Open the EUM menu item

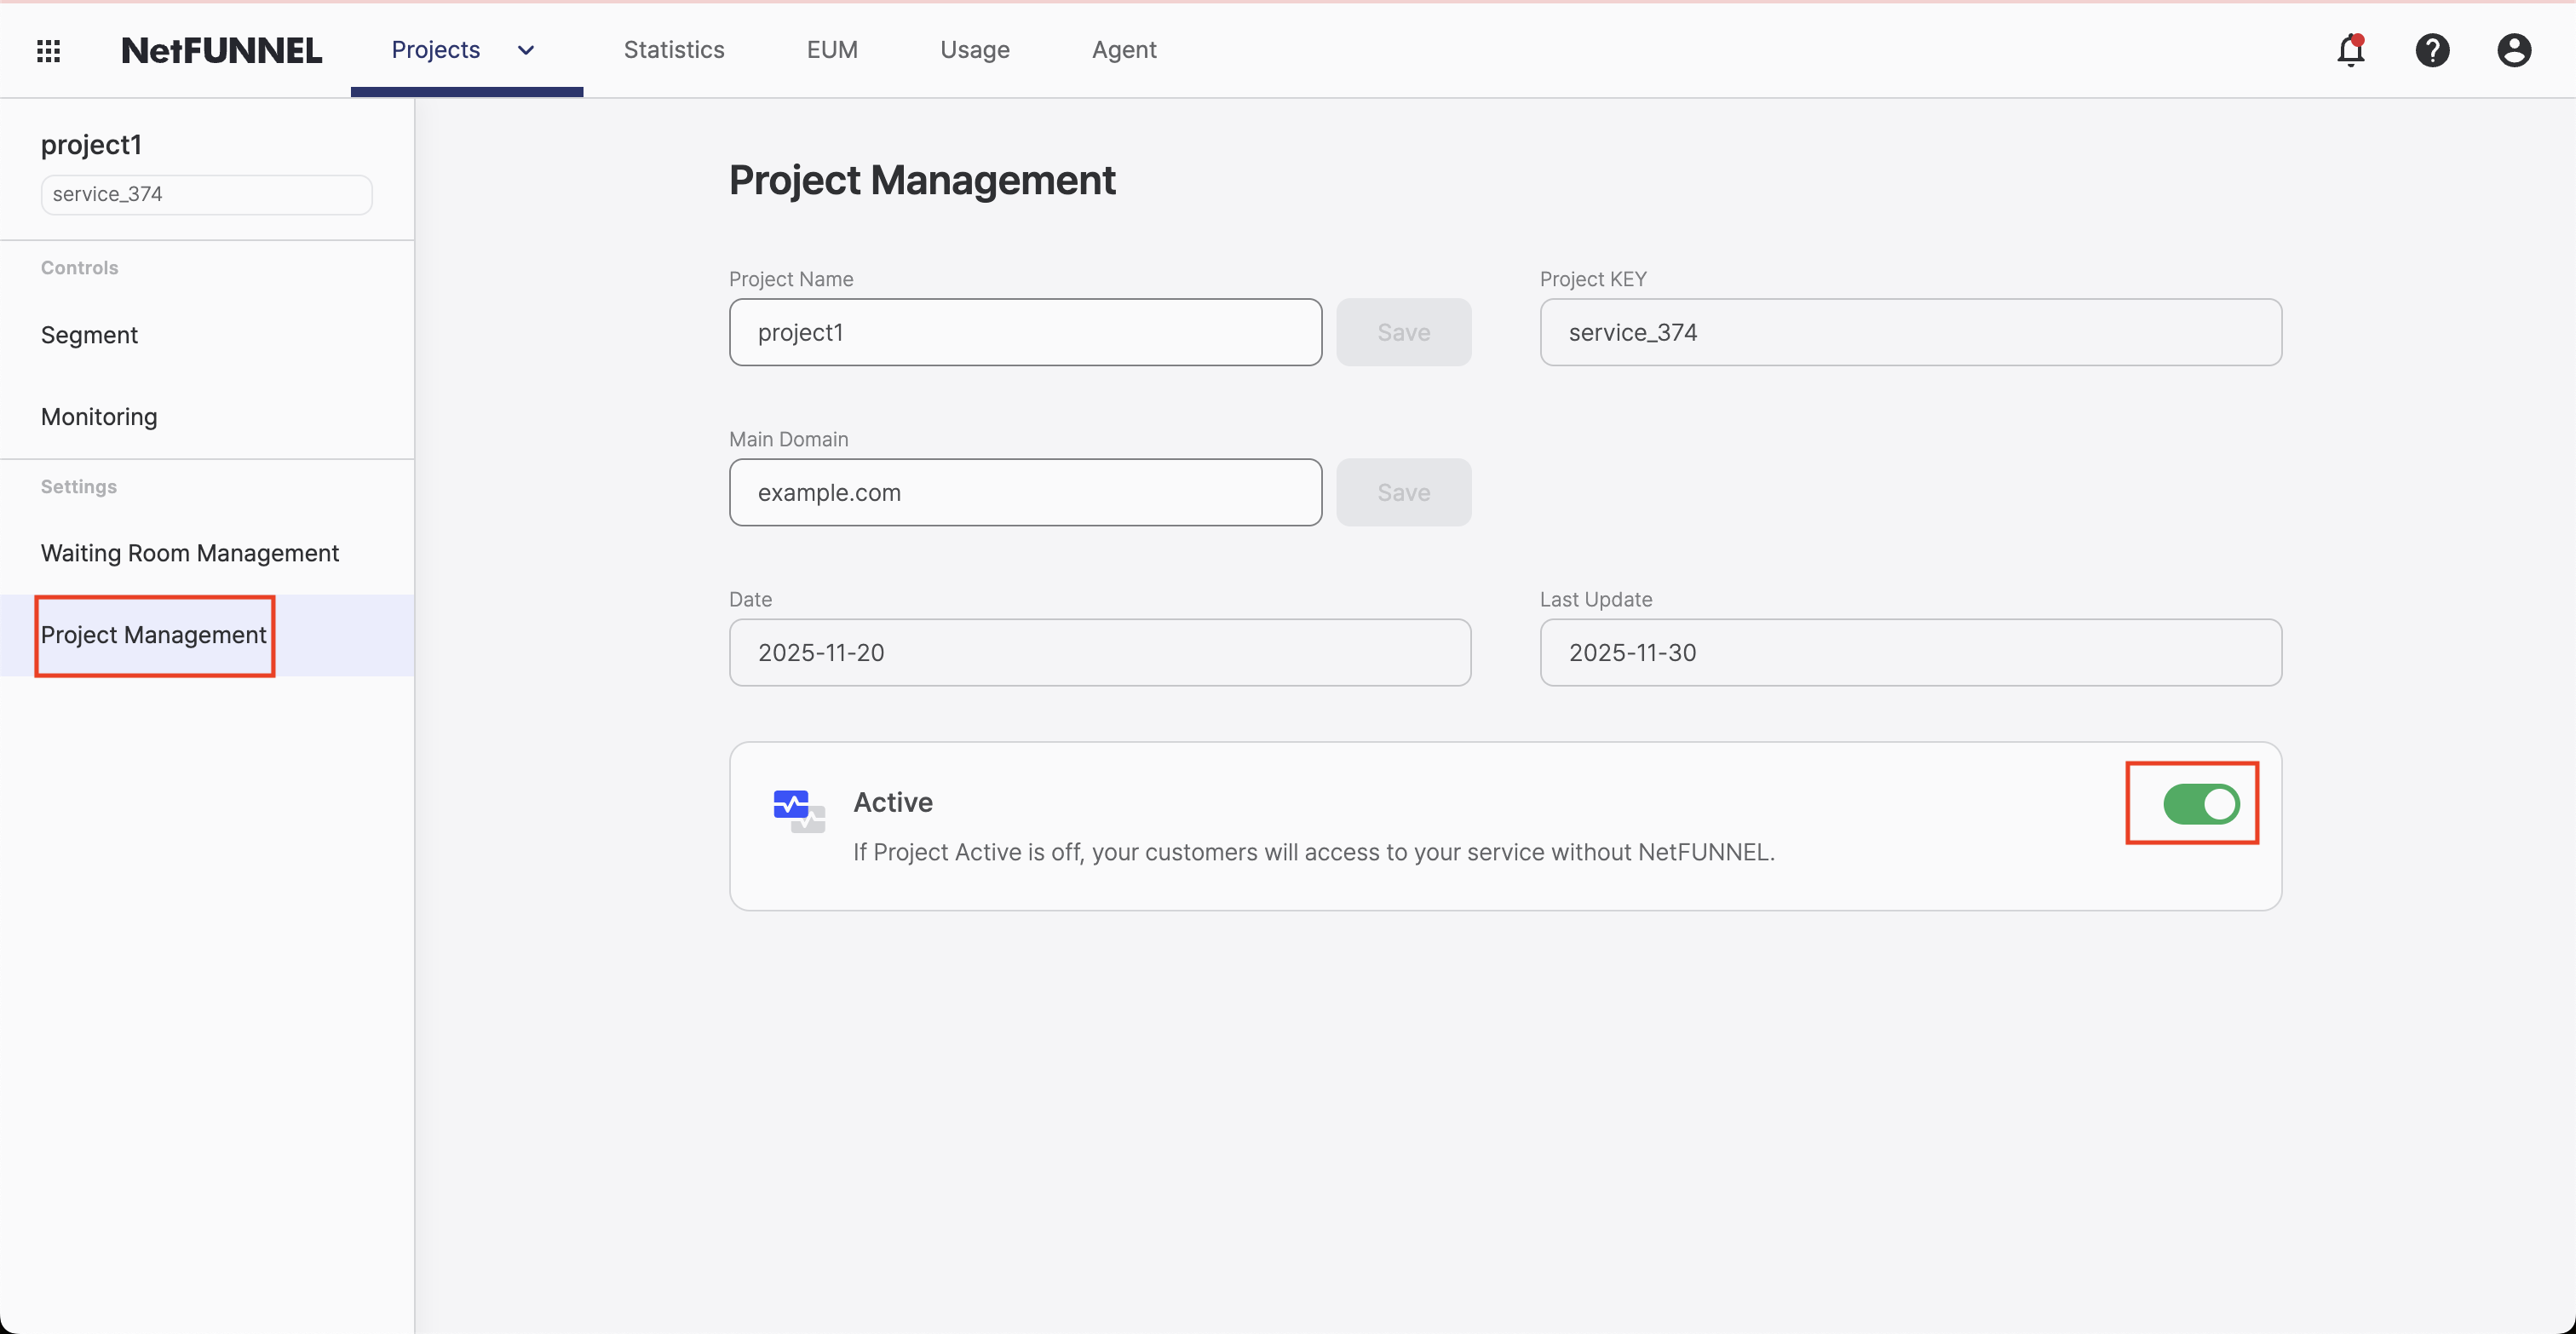832,49
